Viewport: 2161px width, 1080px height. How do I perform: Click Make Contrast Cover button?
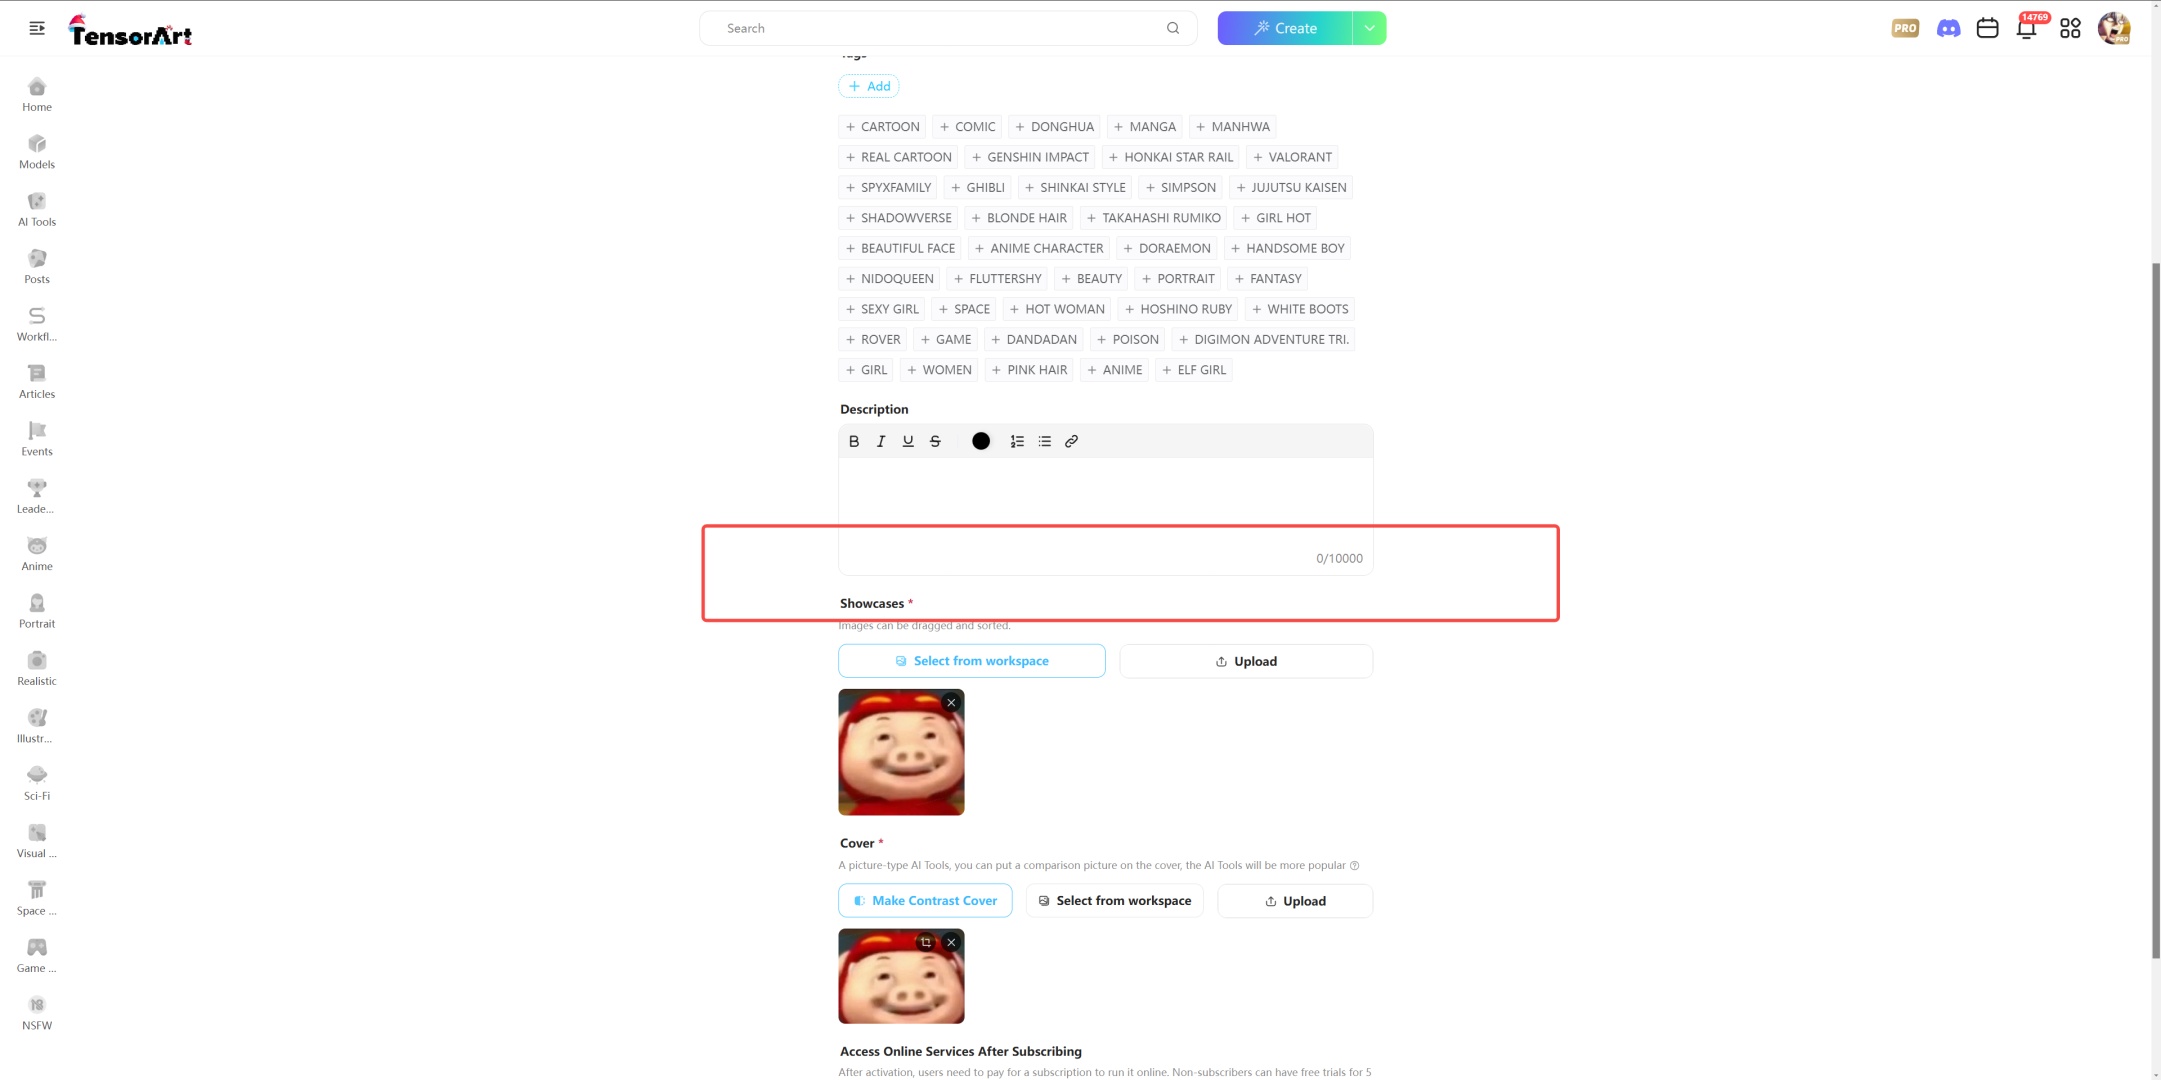(925, 901)
